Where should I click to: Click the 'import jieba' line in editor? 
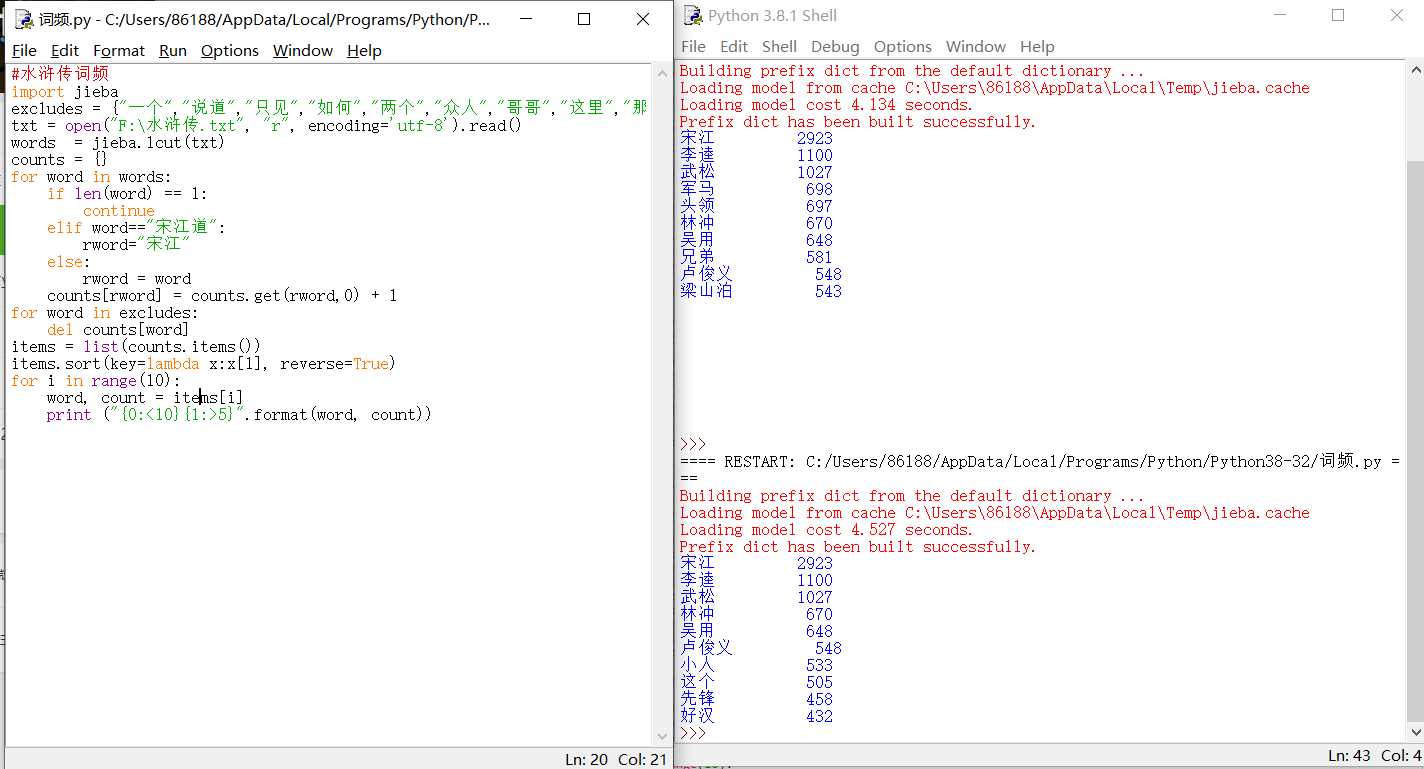[x=64, y=91]
